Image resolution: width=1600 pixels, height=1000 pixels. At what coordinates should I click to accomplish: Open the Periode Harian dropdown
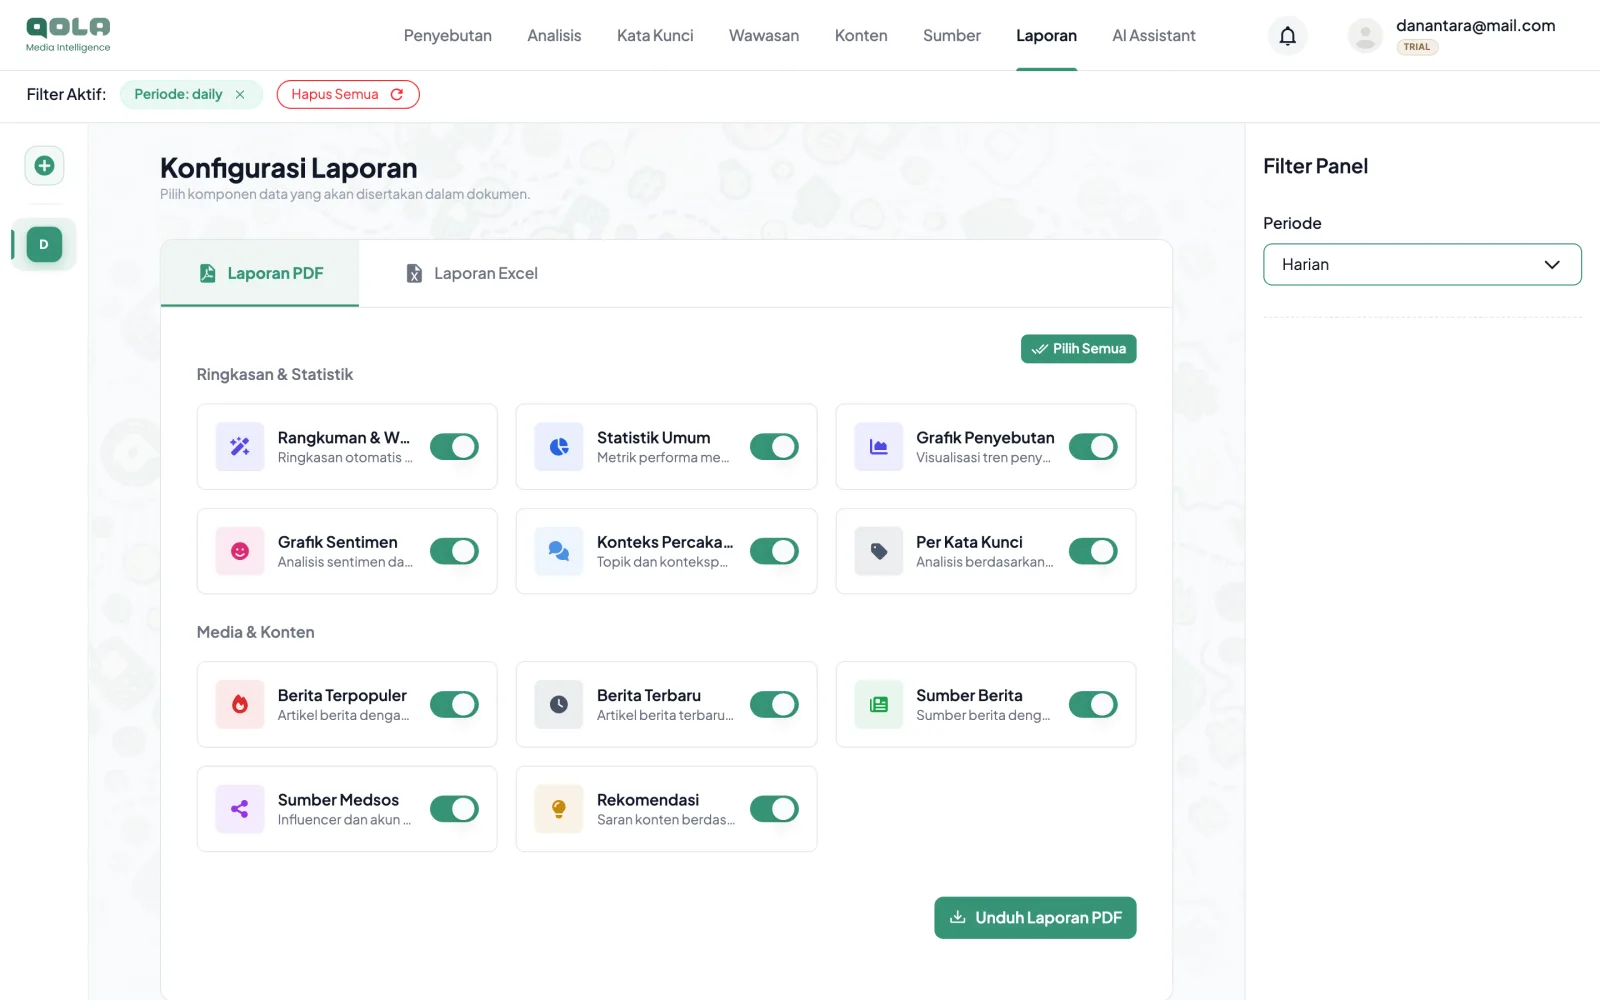(x=1422, y=264)
